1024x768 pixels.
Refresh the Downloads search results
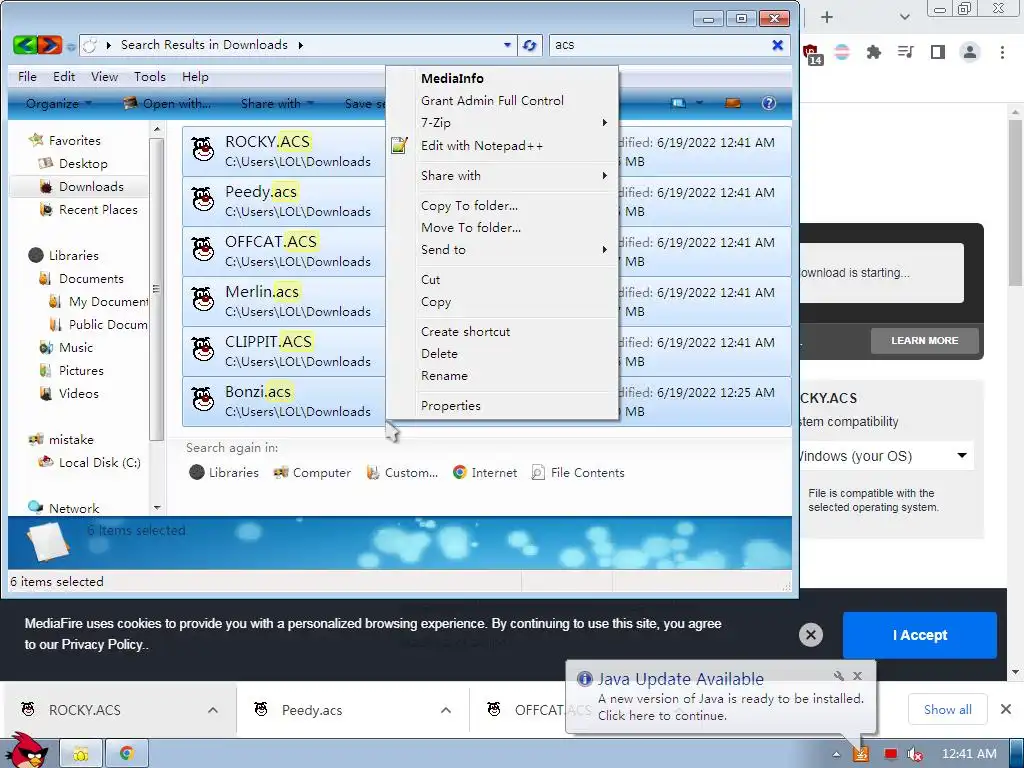click(530, 45)
